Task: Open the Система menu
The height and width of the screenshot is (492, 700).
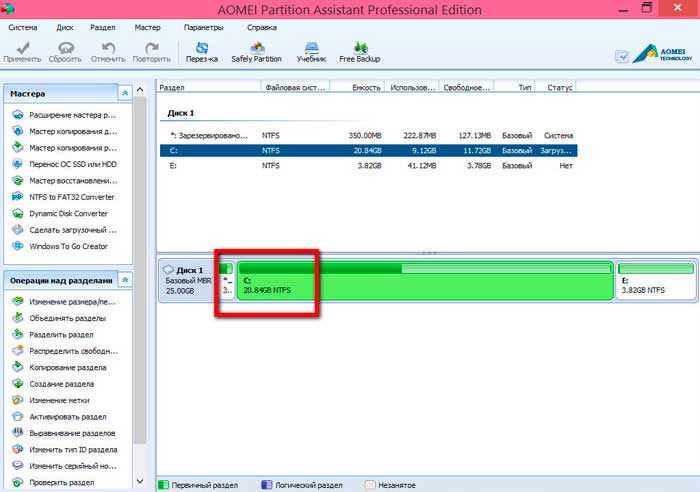Action: pos(23,28)
